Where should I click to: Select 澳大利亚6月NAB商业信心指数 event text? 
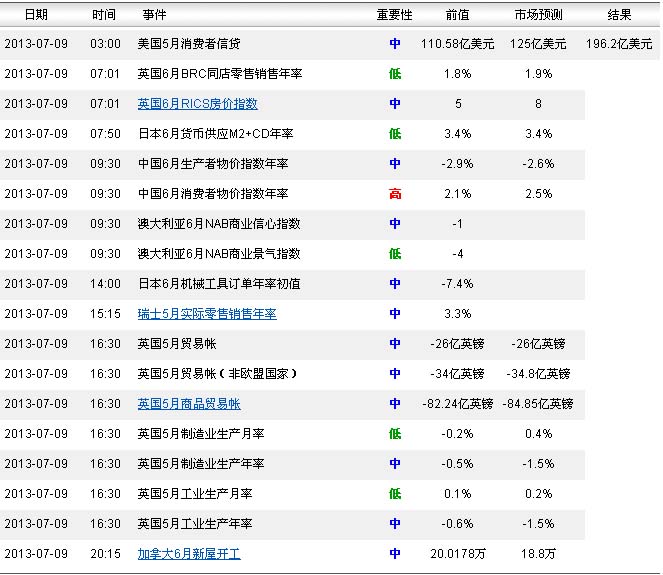click(219, 224)
